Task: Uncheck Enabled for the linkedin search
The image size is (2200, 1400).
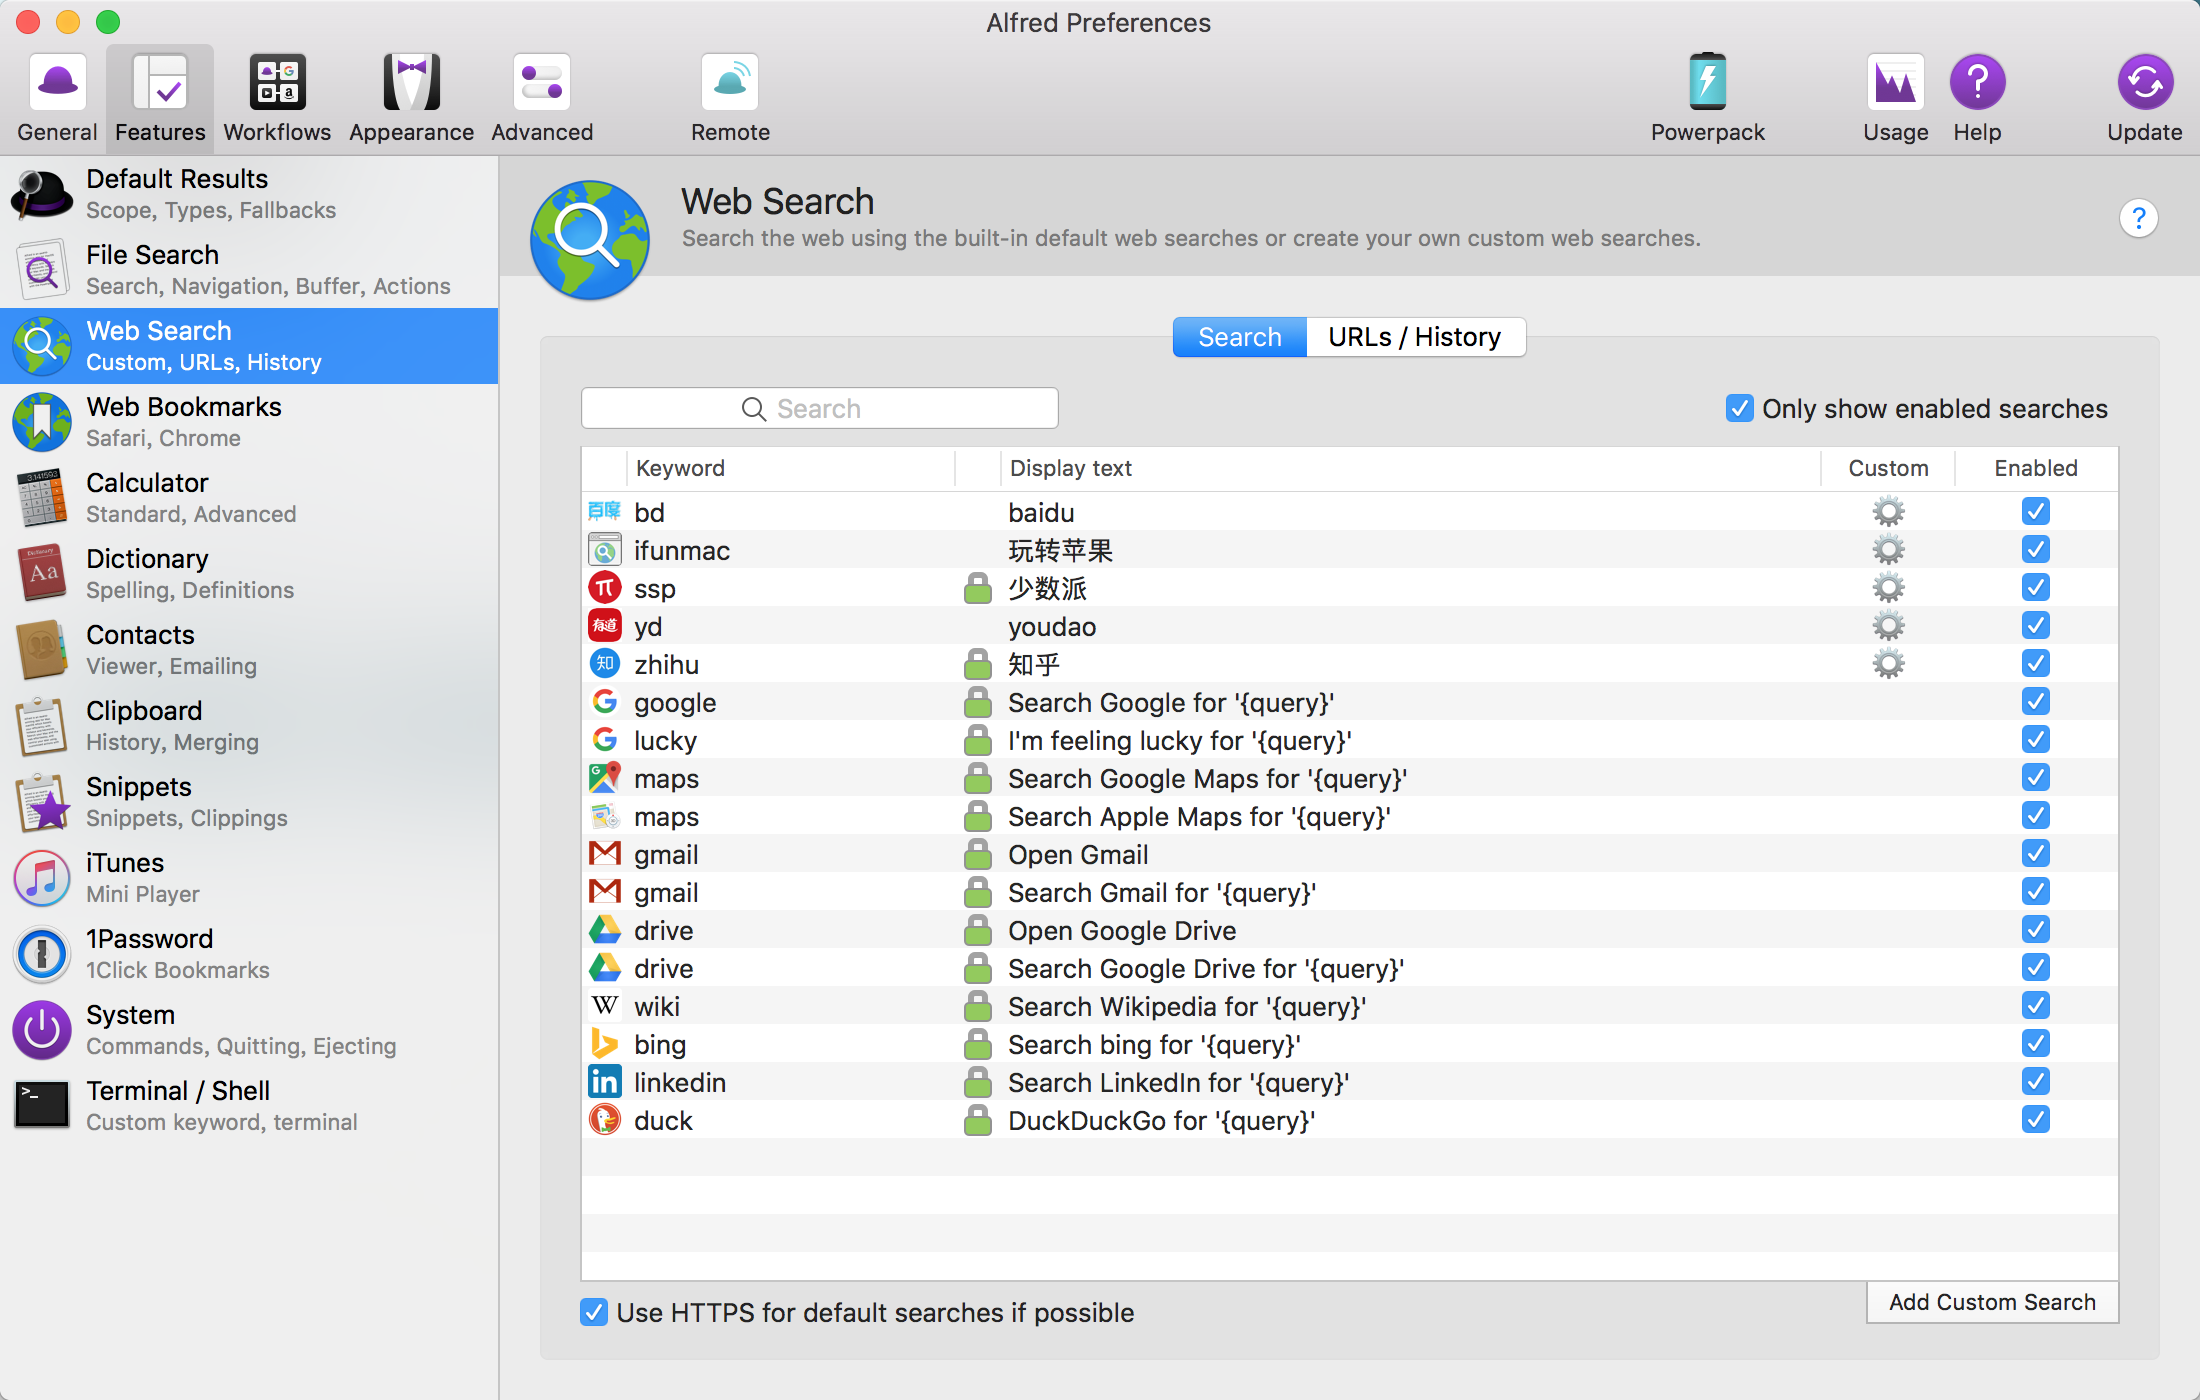Action: (x=2035, y=1082)
